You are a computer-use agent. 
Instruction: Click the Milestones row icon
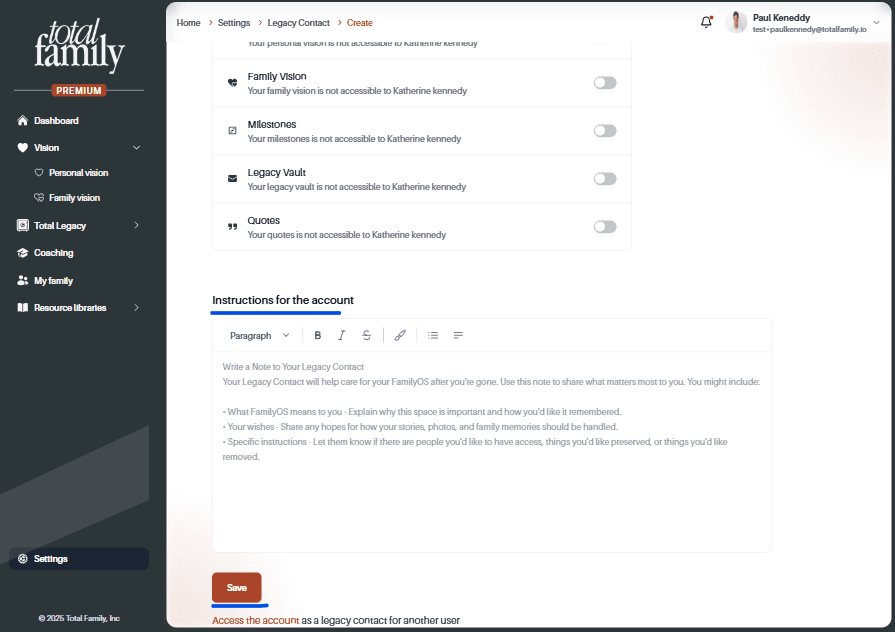[232, 131]
